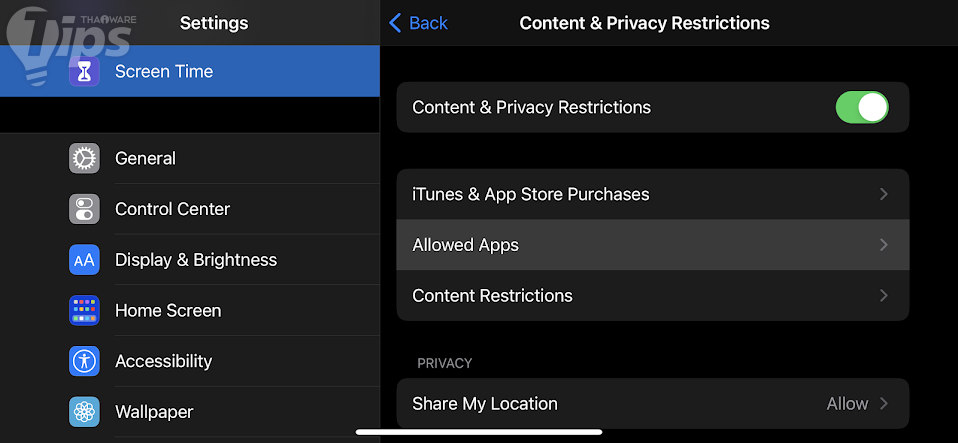The height and width of the screenshot is (443, 958).
Task: Expand the Content Restrictions chevron
Action: 883,296
